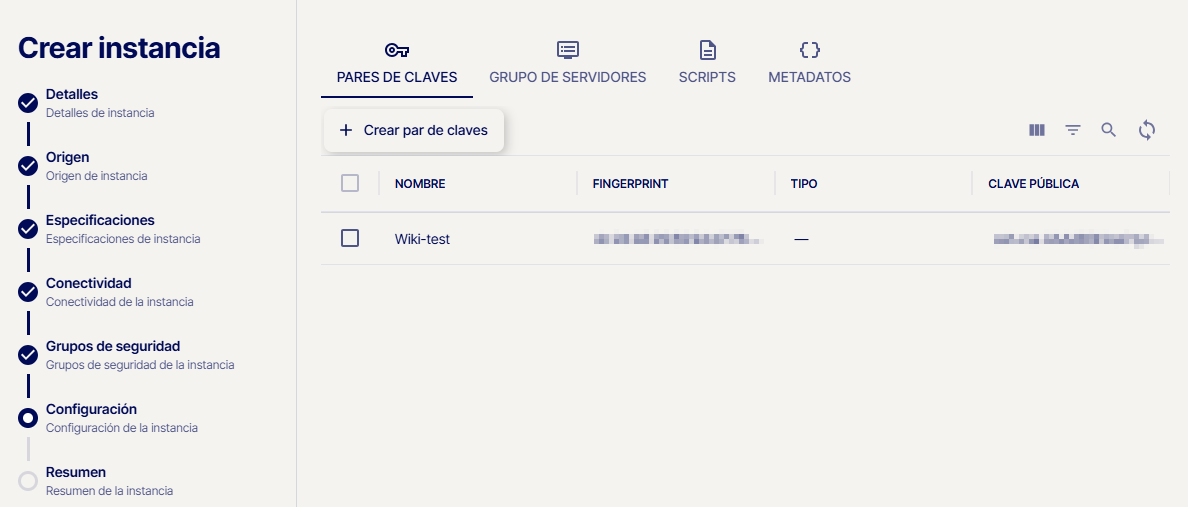Open the Especificaciones step
The width and height of the screenshot is (1188, 507).
click(x=100, y=221)
